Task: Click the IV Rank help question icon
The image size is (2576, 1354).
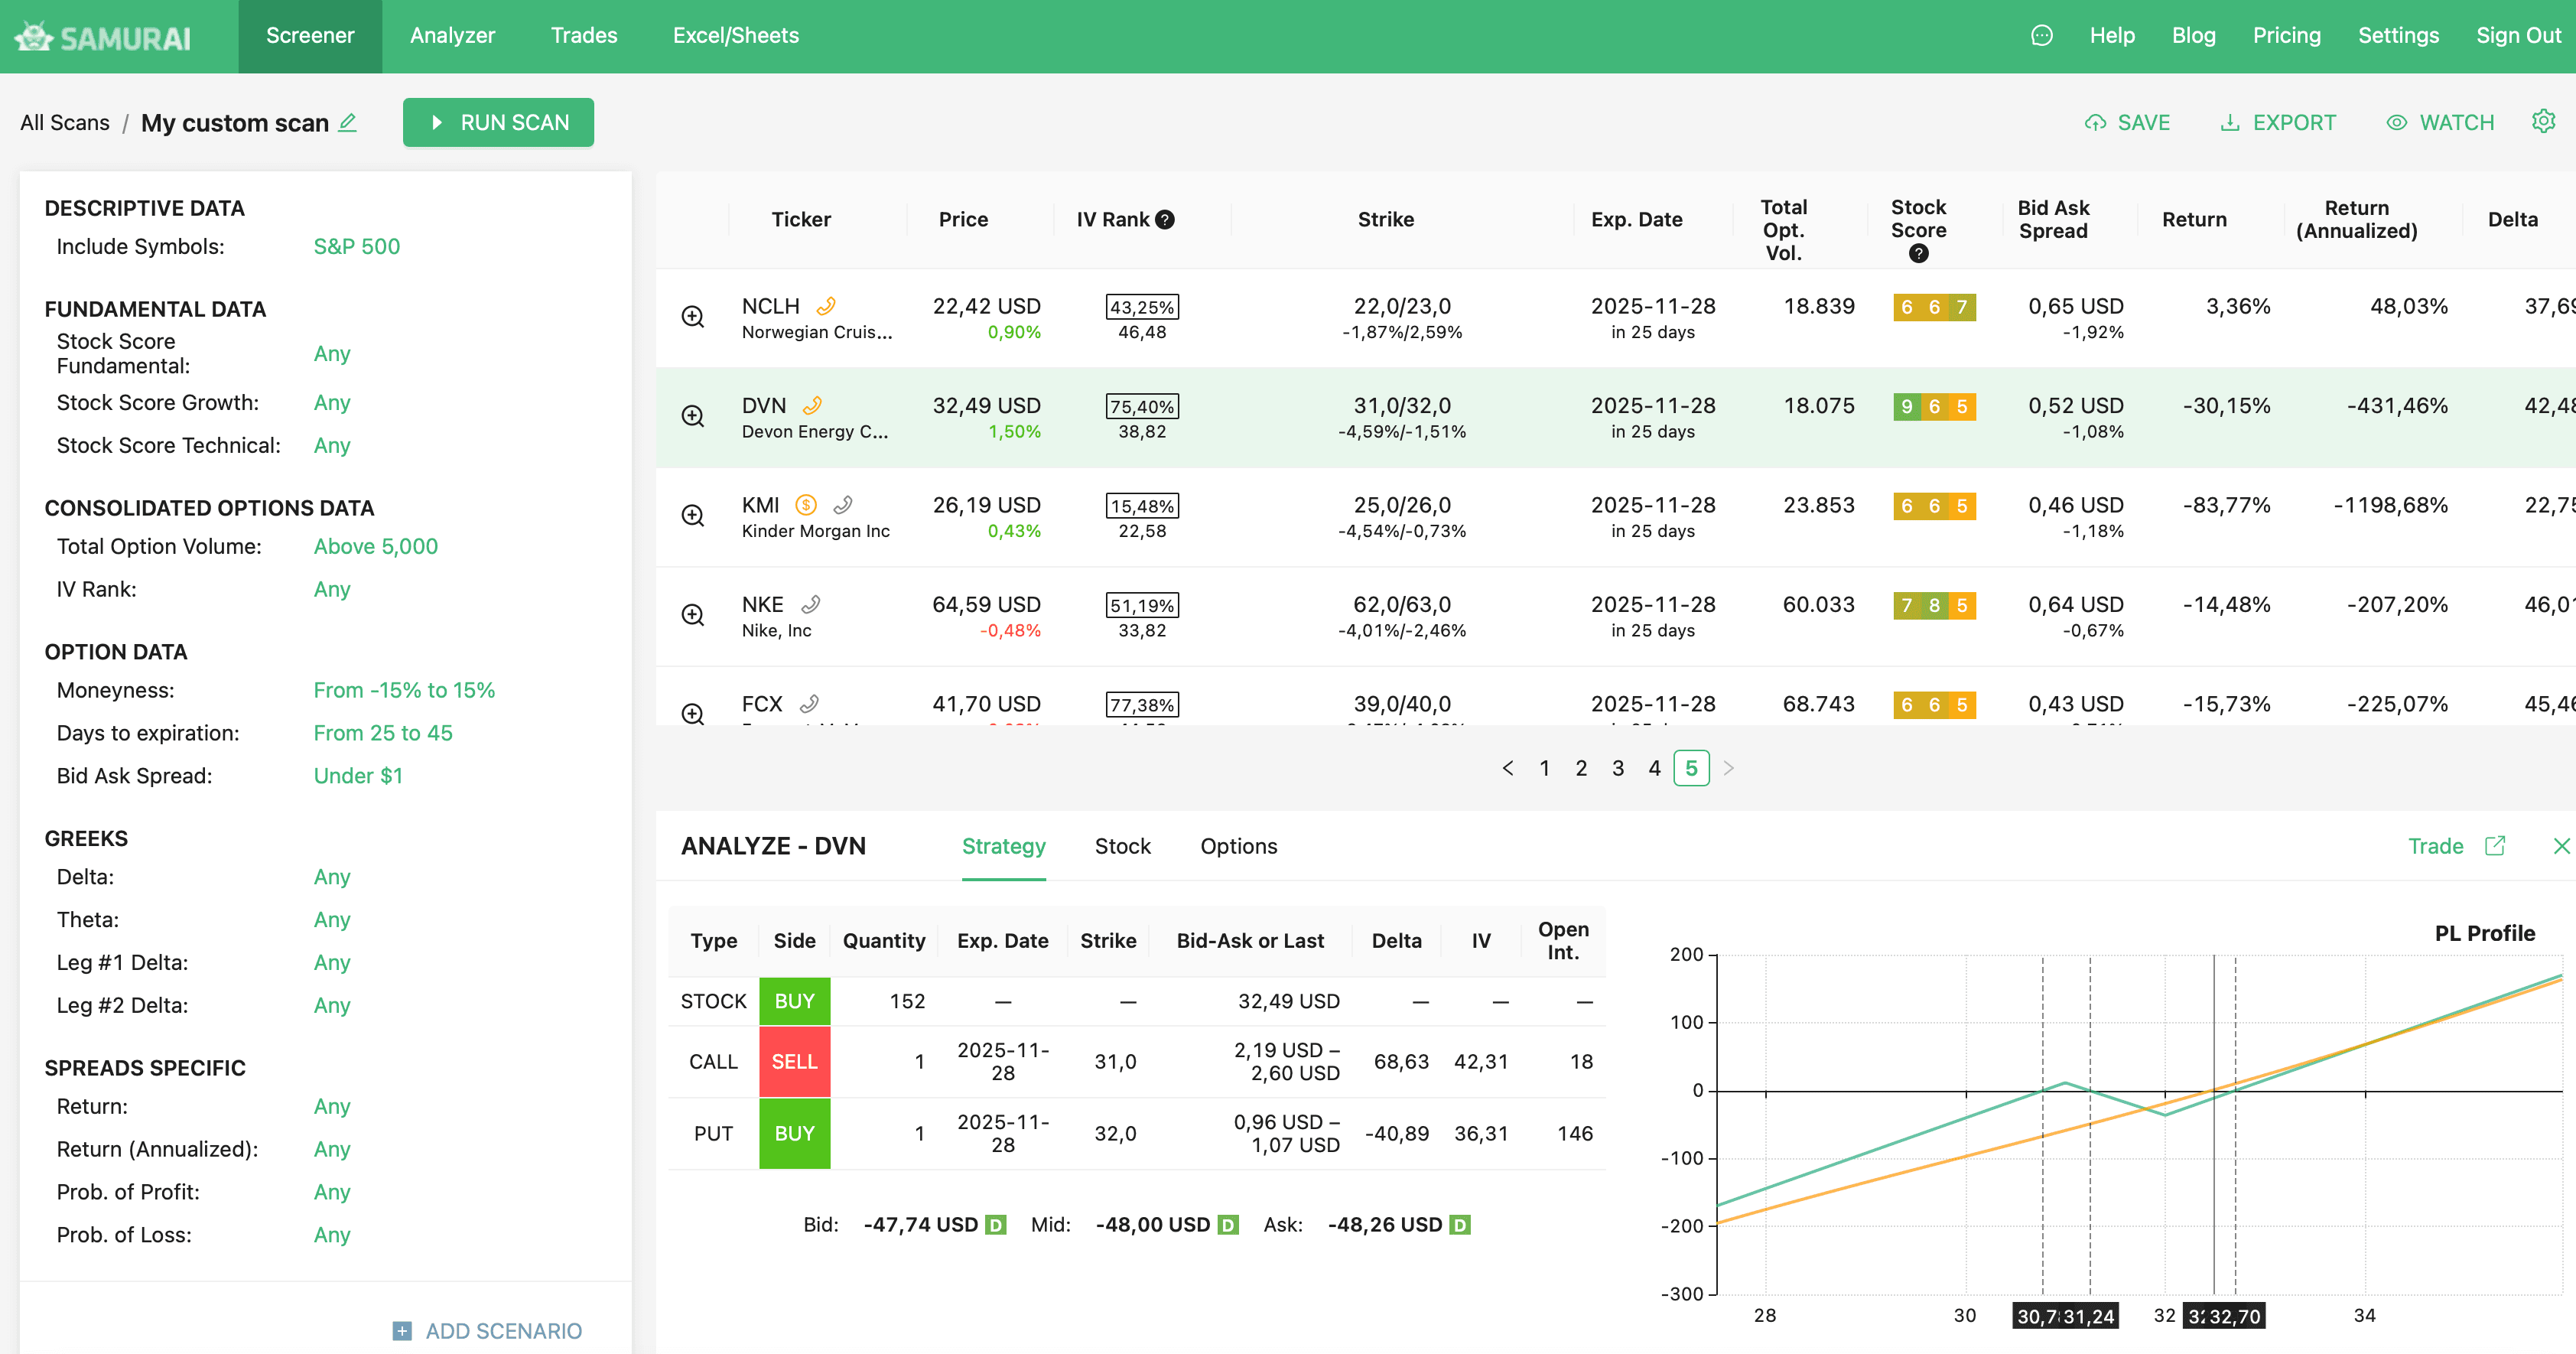Action: pyautogui.click(x=1165, y=219)
